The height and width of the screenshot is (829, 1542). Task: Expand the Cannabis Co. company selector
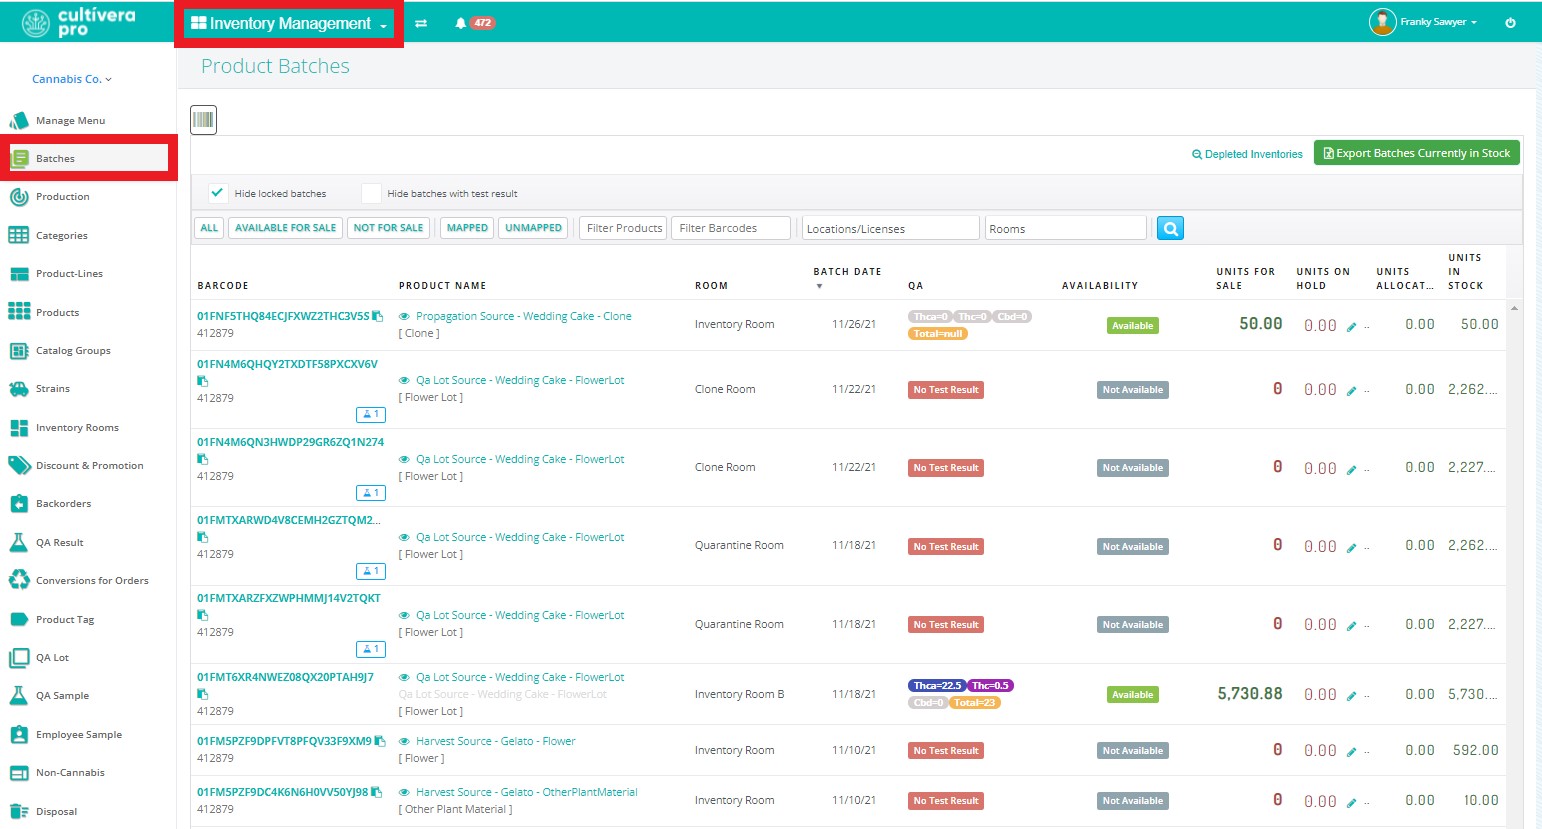point(72,79)
